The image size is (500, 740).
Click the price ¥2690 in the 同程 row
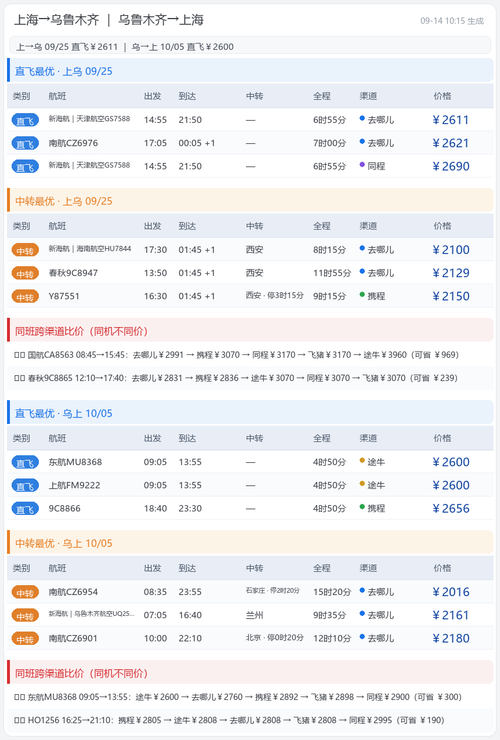pos(451,167)
